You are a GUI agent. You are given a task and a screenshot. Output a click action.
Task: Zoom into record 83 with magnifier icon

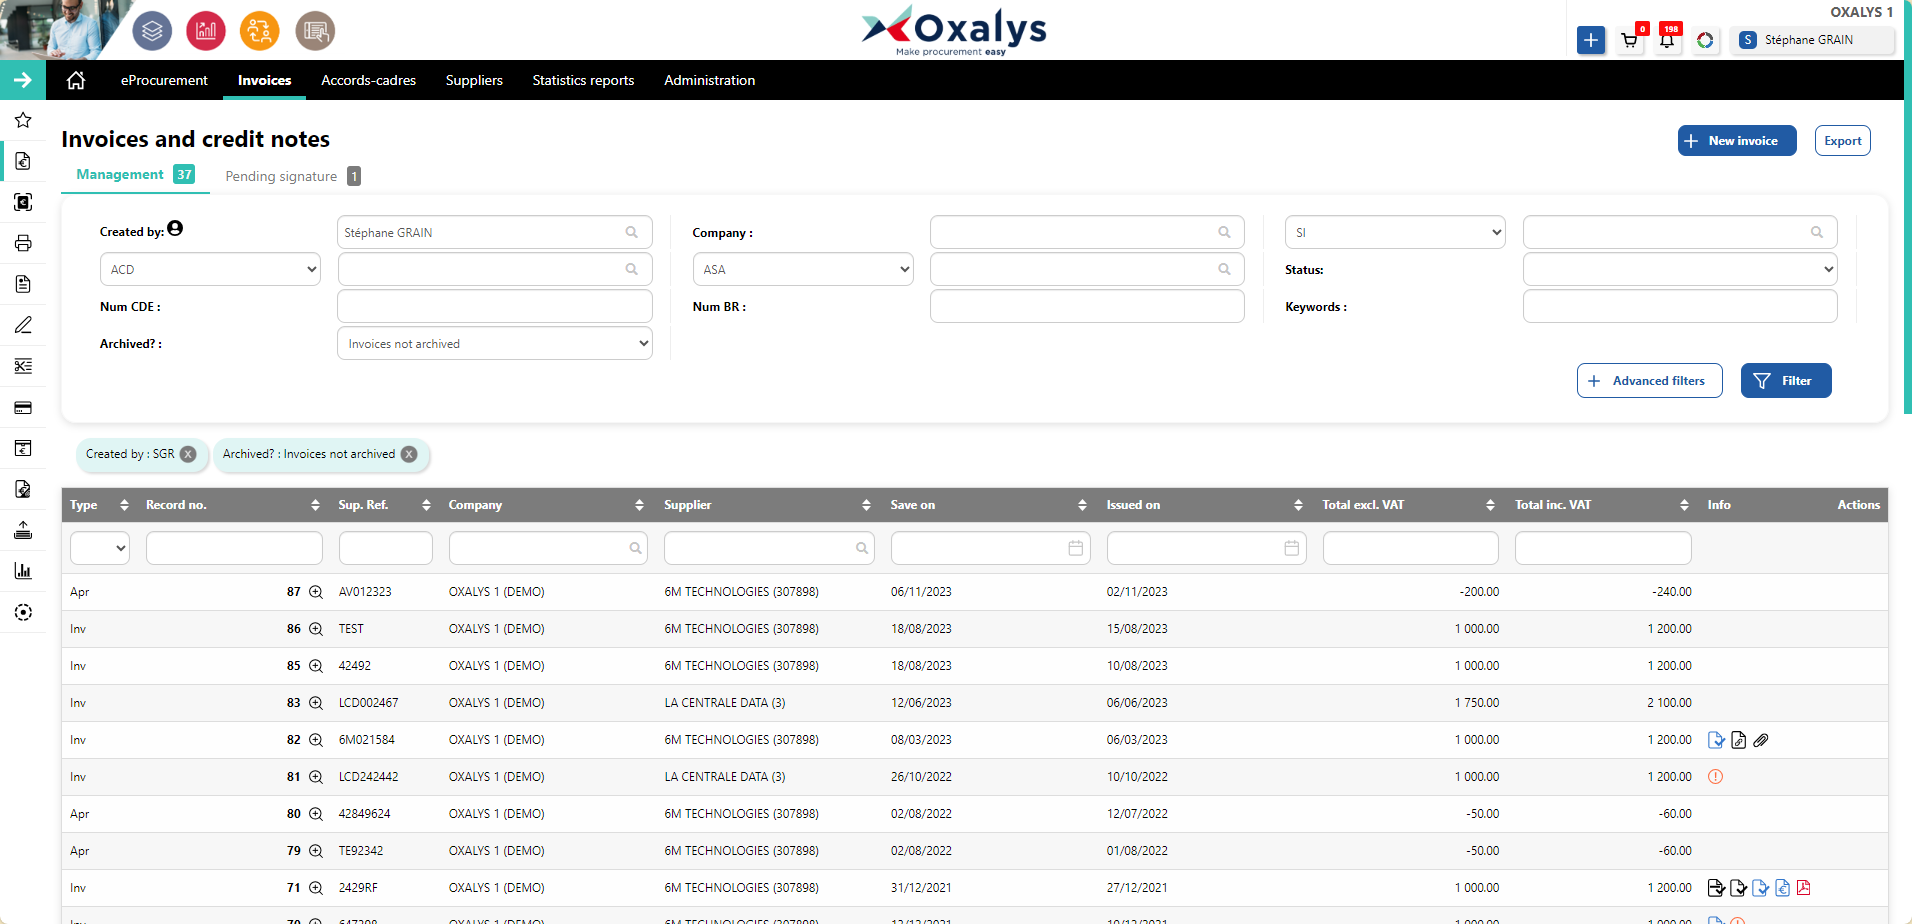point(316,703)
